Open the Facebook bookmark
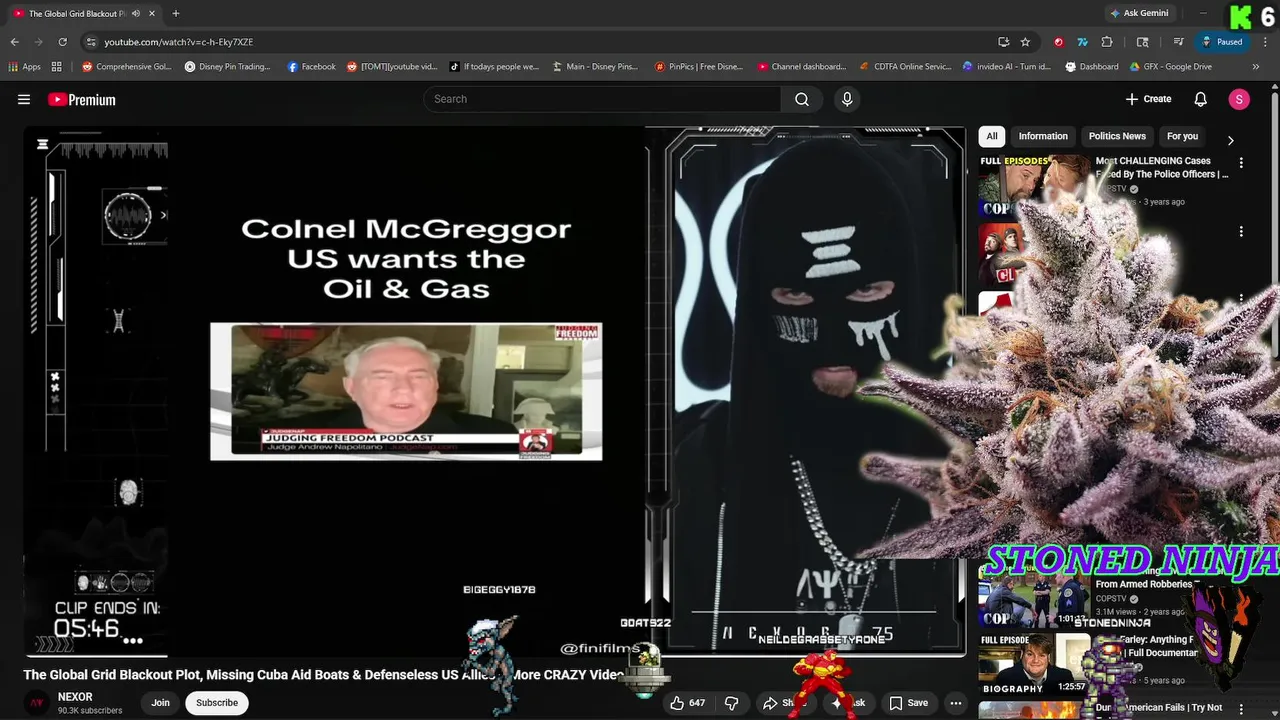The width and height of the screenshot is (1280, 720). pos(311,67)
